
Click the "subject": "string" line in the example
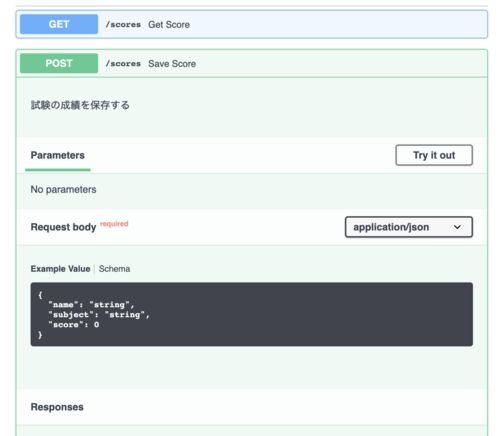[99, 315]
